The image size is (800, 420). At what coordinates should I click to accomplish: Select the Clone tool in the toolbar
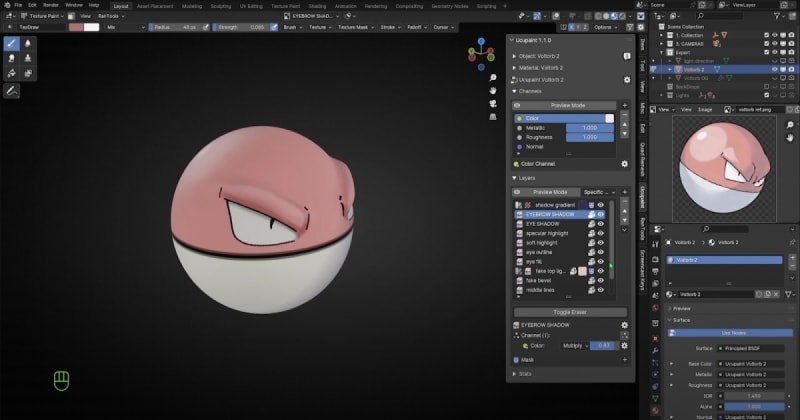(x=27, y=58)
